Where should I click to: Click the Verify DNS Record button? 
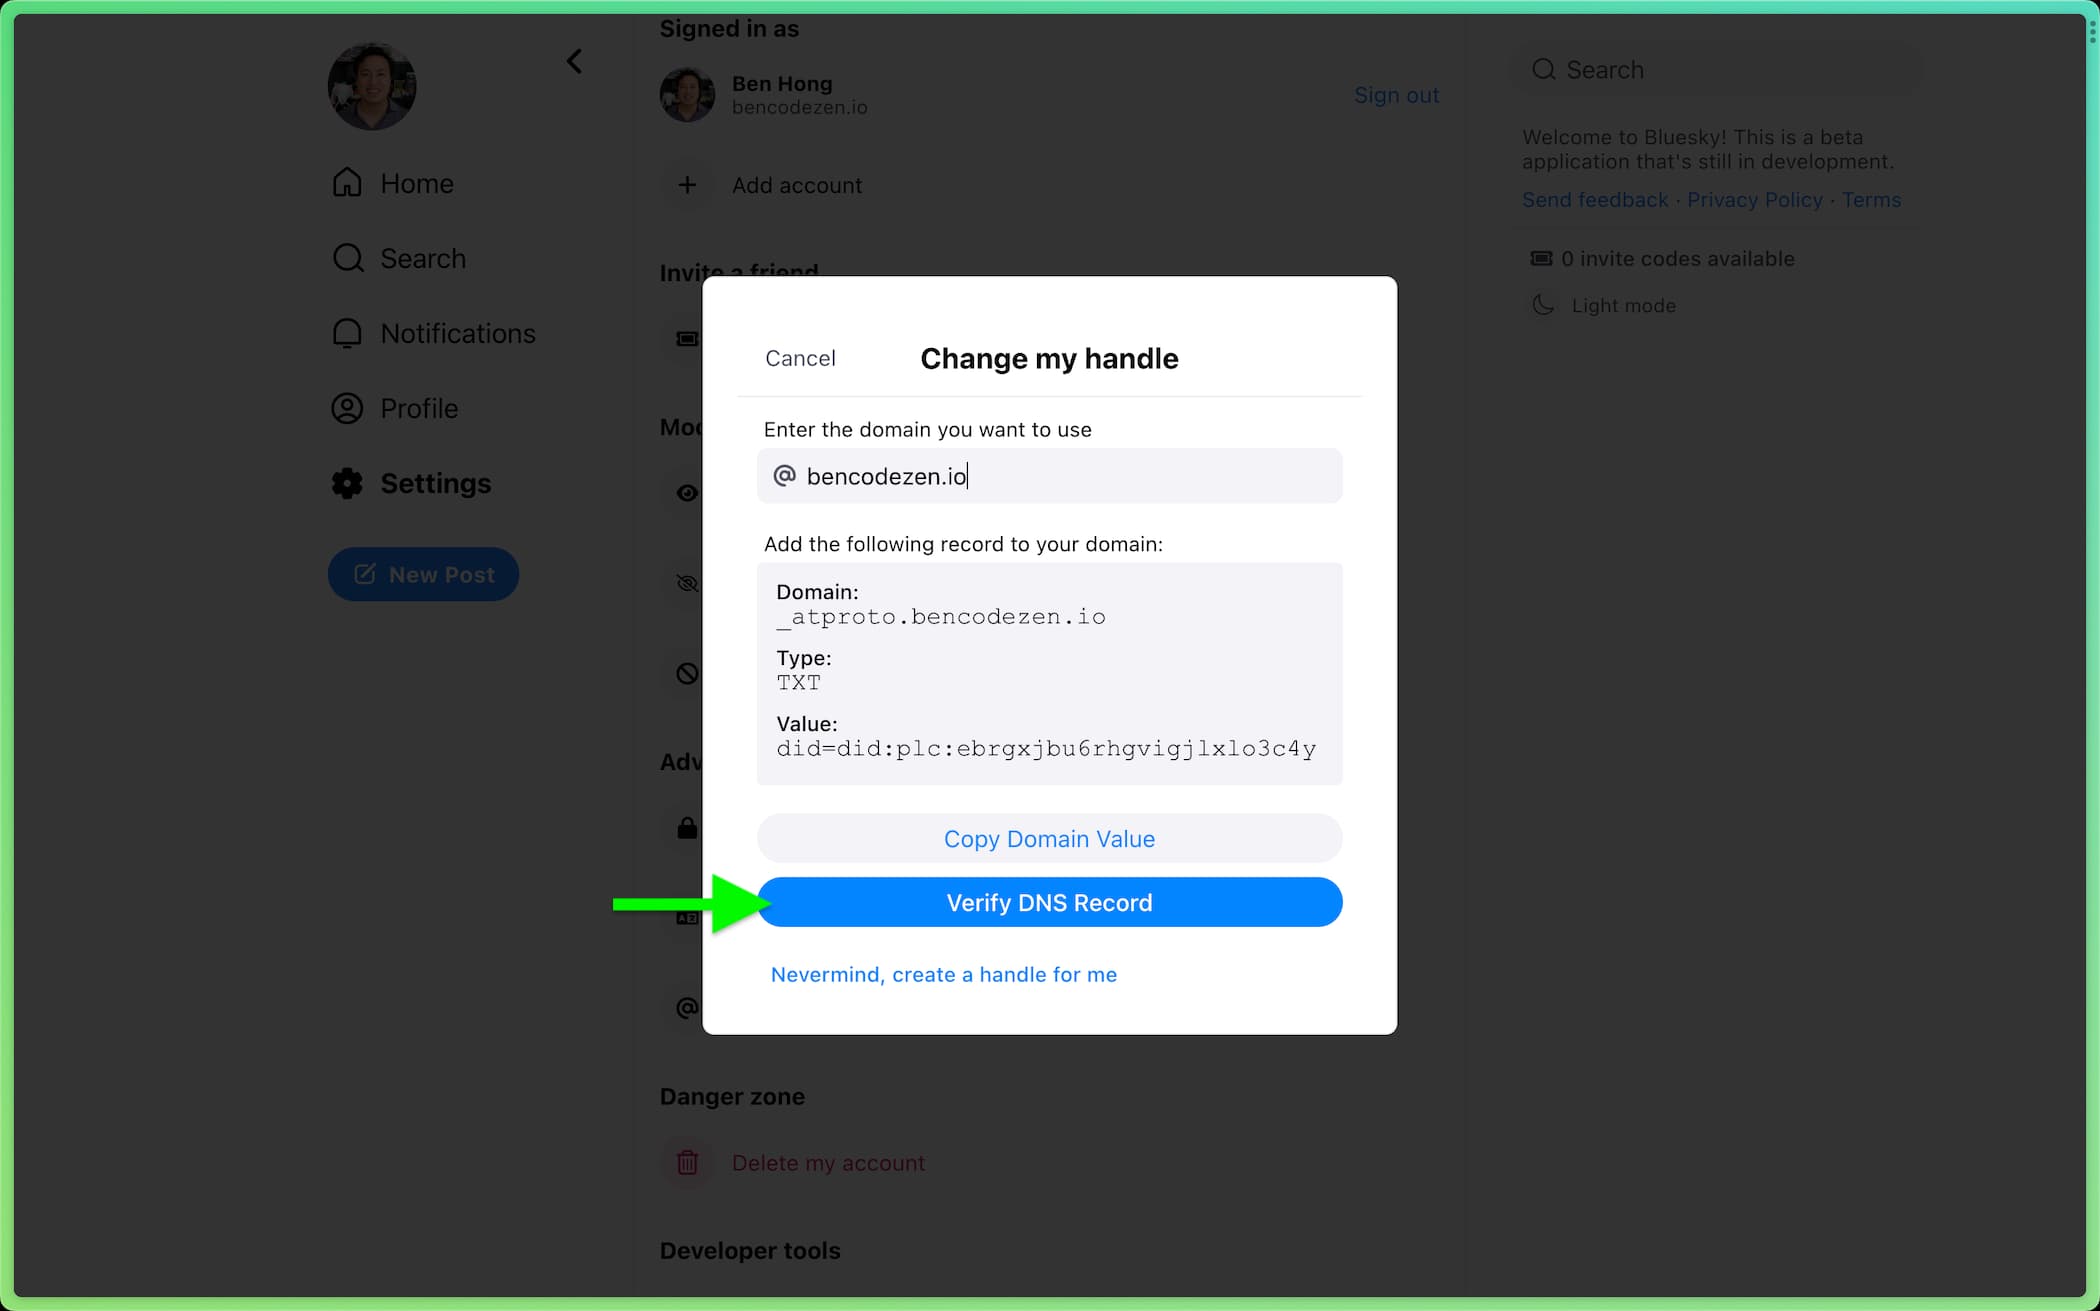pyautogui.click(x=1049, y=902)
